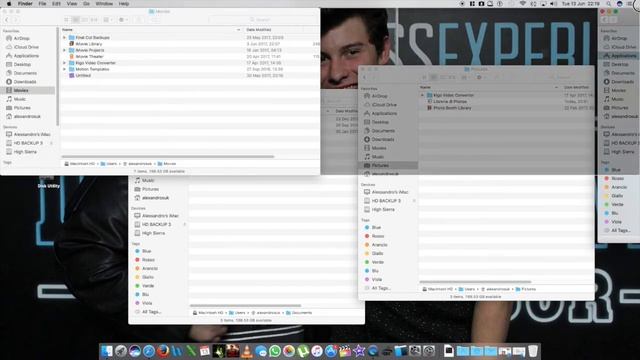Eject HD BACKUP 3 in Documents window sidebar
Screen dimensions: 640x360
(x=184, y=224)
